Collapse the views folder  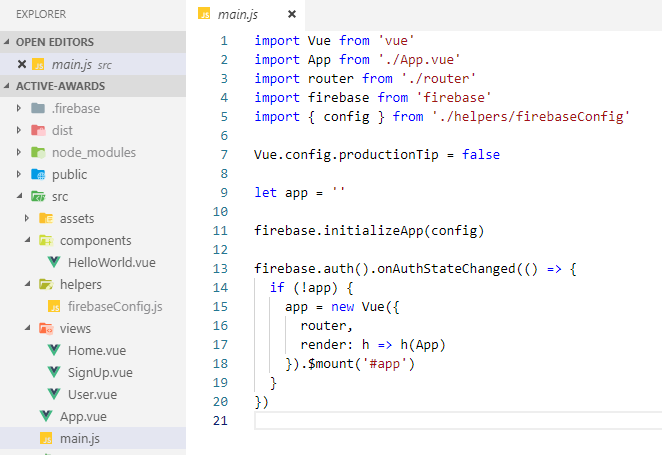click(27, 328)
